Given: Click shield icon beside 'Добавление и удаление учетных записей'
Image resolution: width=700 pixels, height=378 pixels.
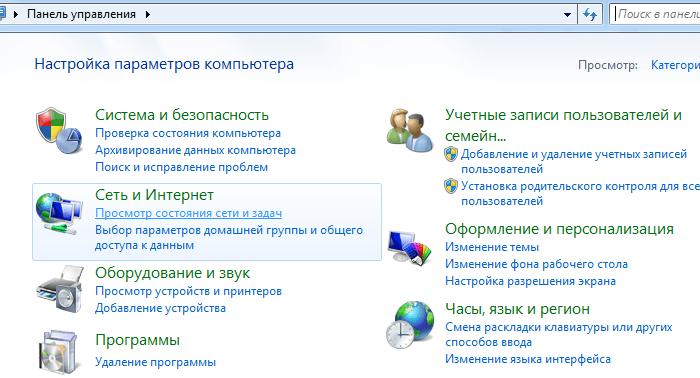Looking at the screenshot, I should click(x=451, y=154).
